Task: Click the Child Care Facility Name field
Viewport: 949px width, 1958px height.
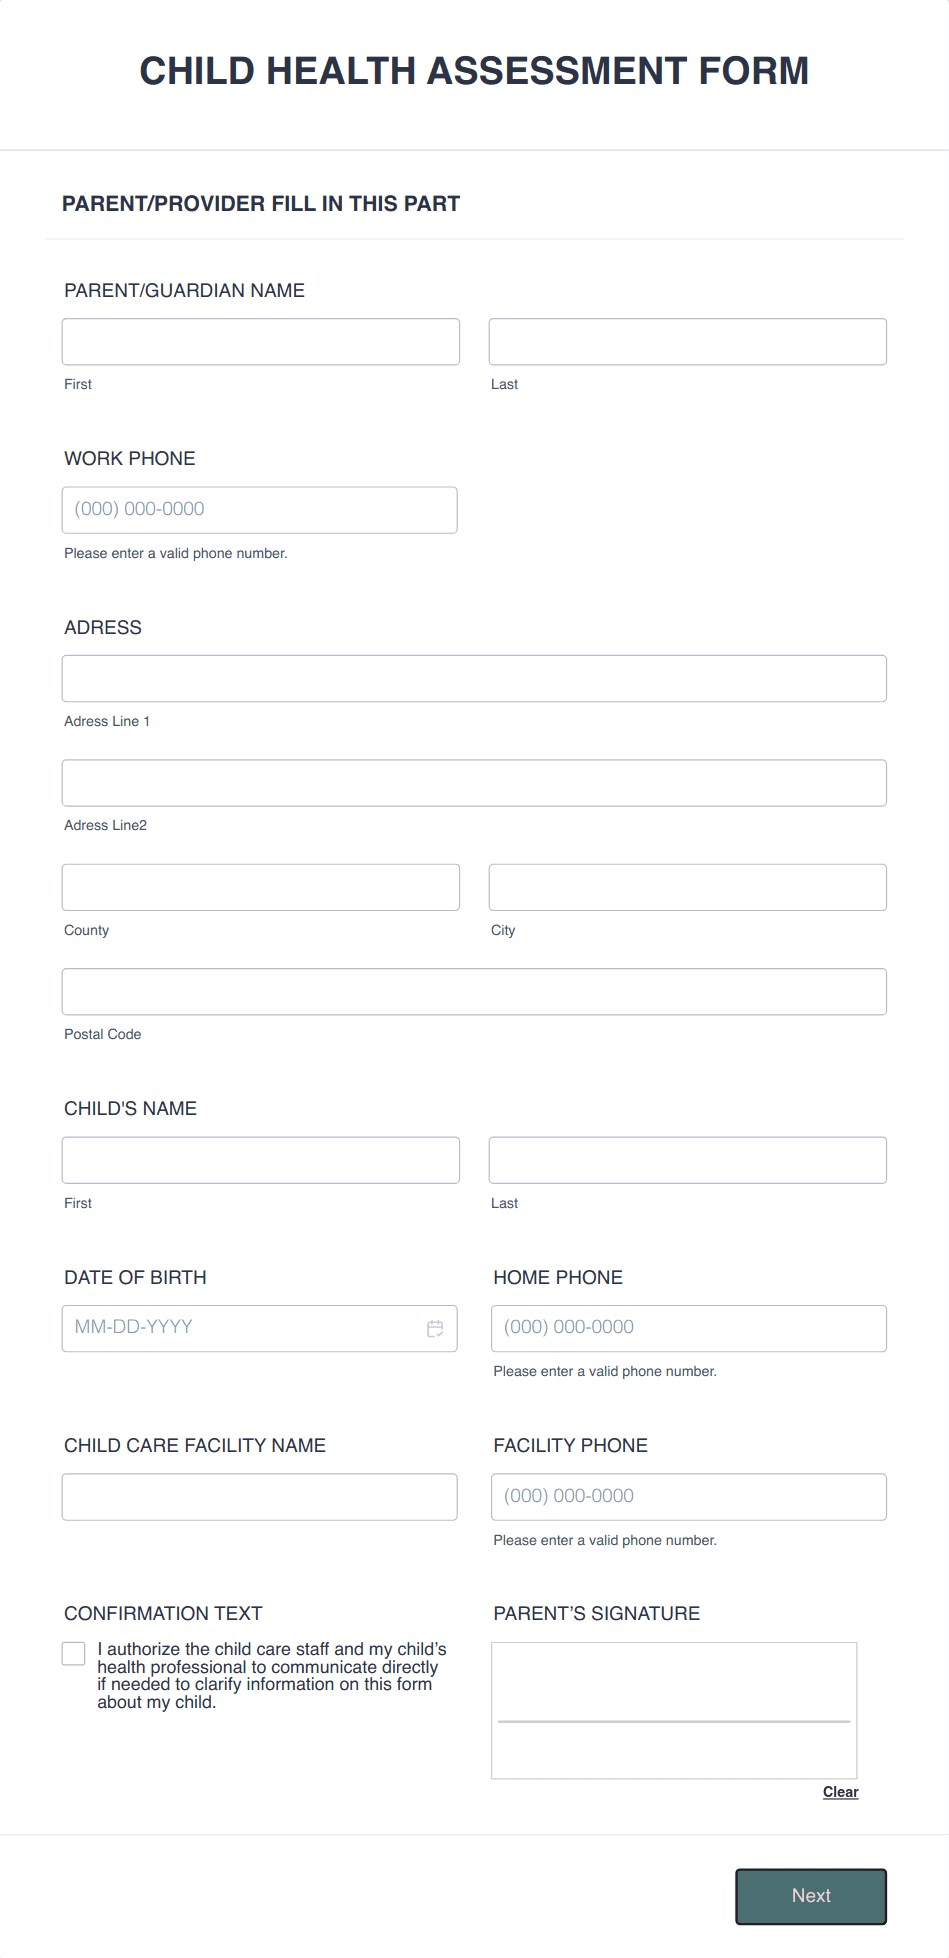Action: pos(259,1496)
